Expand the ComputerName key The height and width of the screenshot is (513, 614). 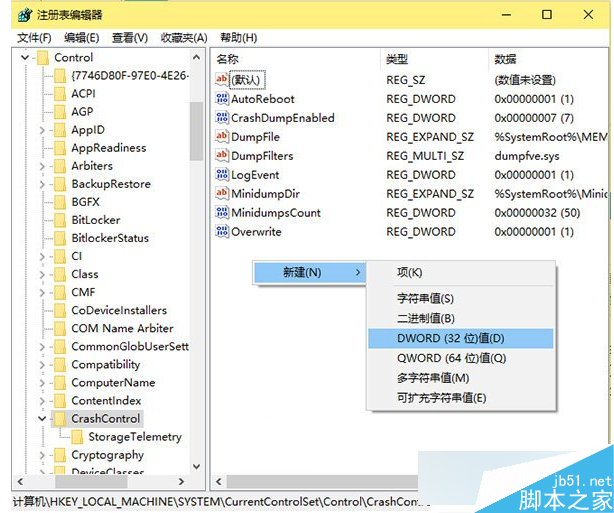[42, 383]
